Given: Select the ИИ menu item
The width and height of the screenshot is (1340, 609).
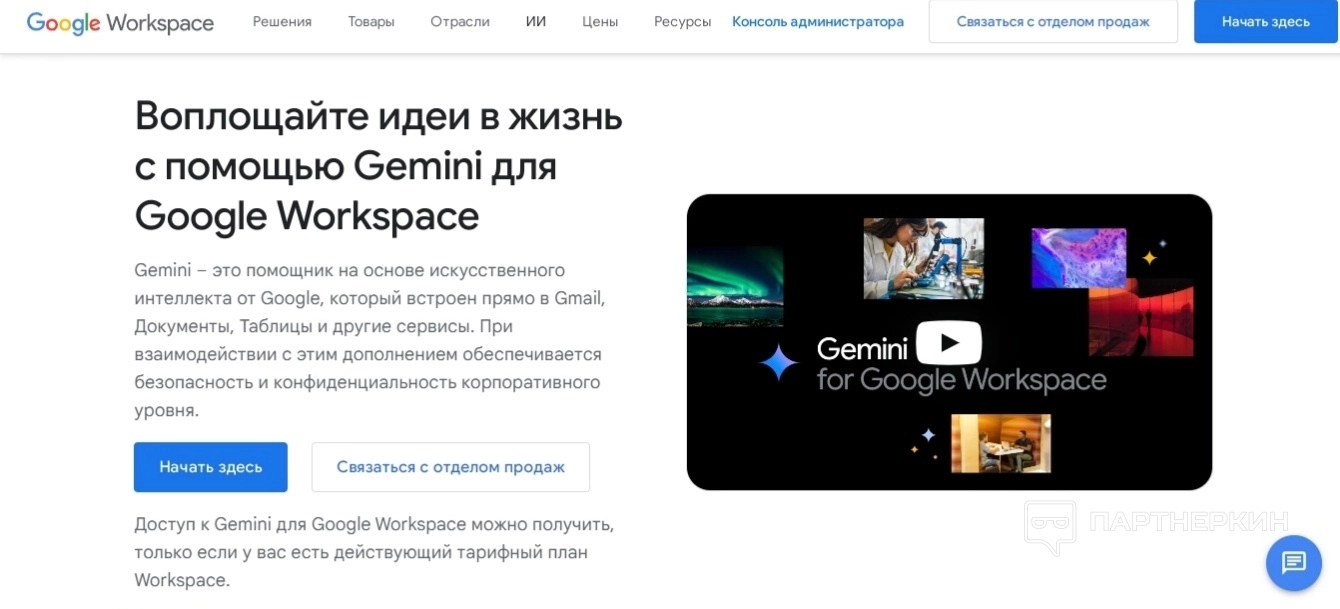Looking at the screenshot, I should pyautogui.click(x=536, y=21).
